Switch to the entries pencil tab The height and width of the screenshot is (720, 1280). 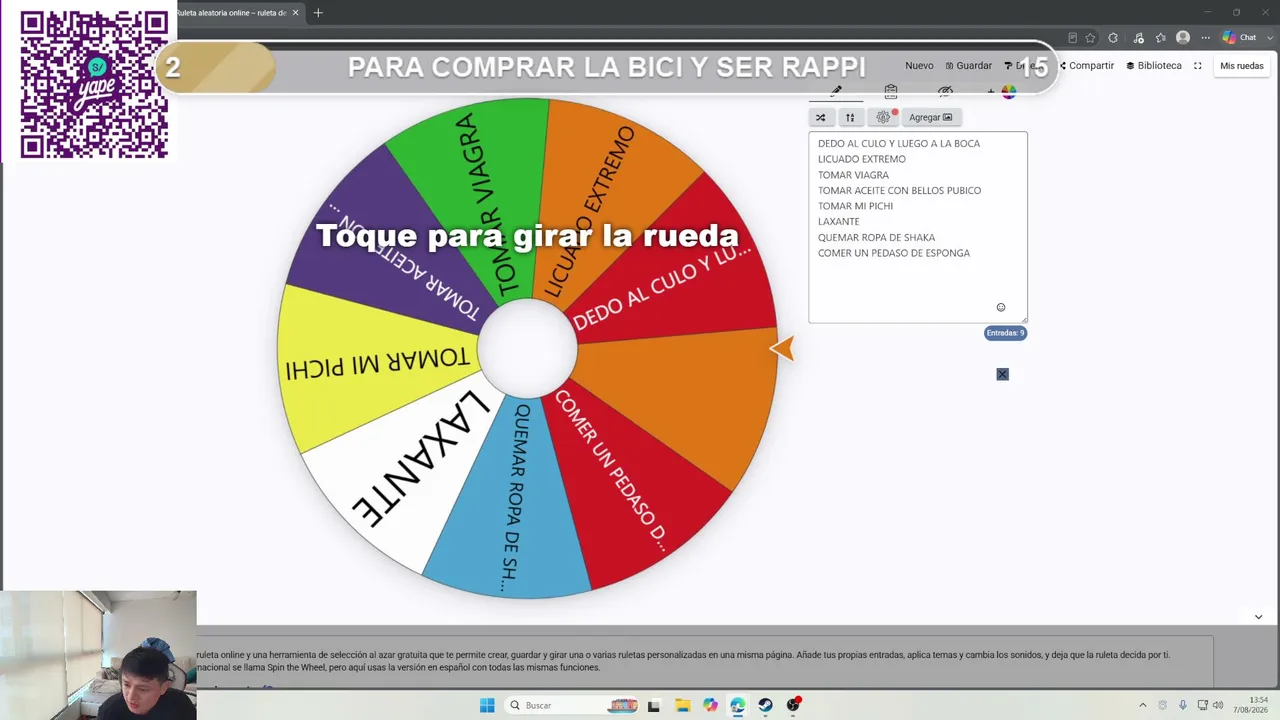tap(836, 91)
